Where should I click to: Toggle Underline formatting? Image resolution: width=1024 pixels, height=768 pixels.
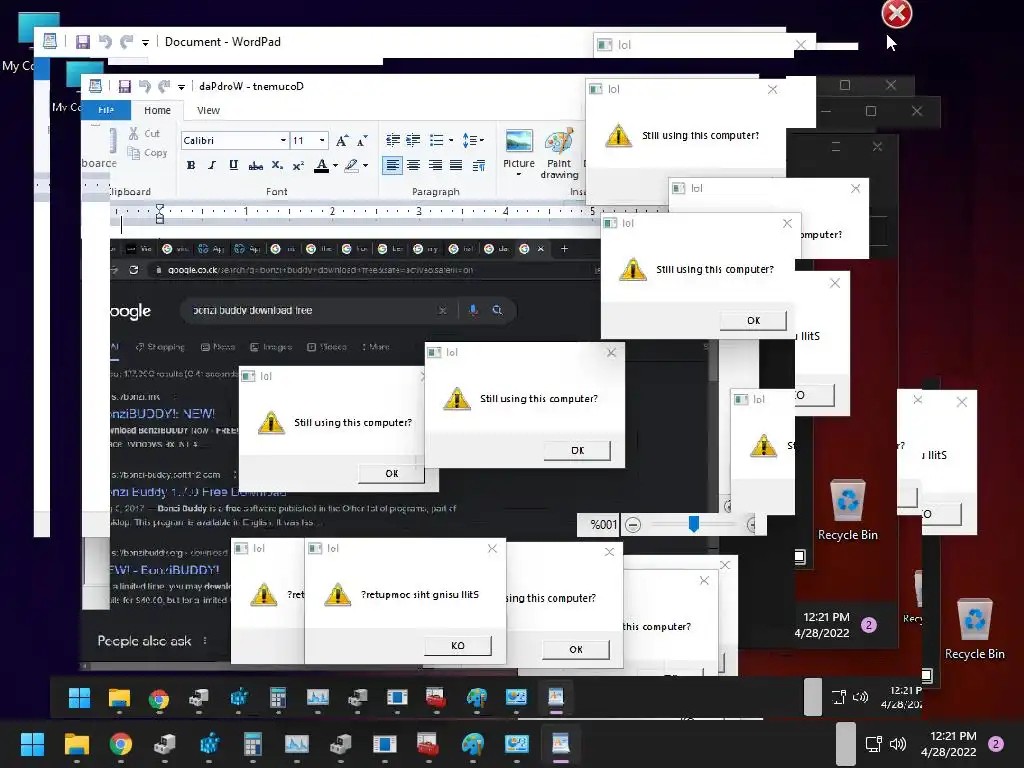pyautogui.click(x=233, y=165)
